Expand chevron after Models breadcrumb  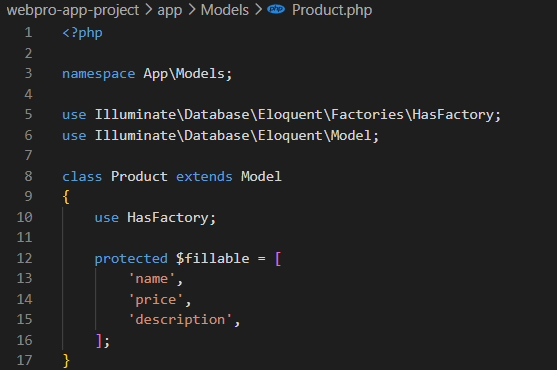coord(258,10)
